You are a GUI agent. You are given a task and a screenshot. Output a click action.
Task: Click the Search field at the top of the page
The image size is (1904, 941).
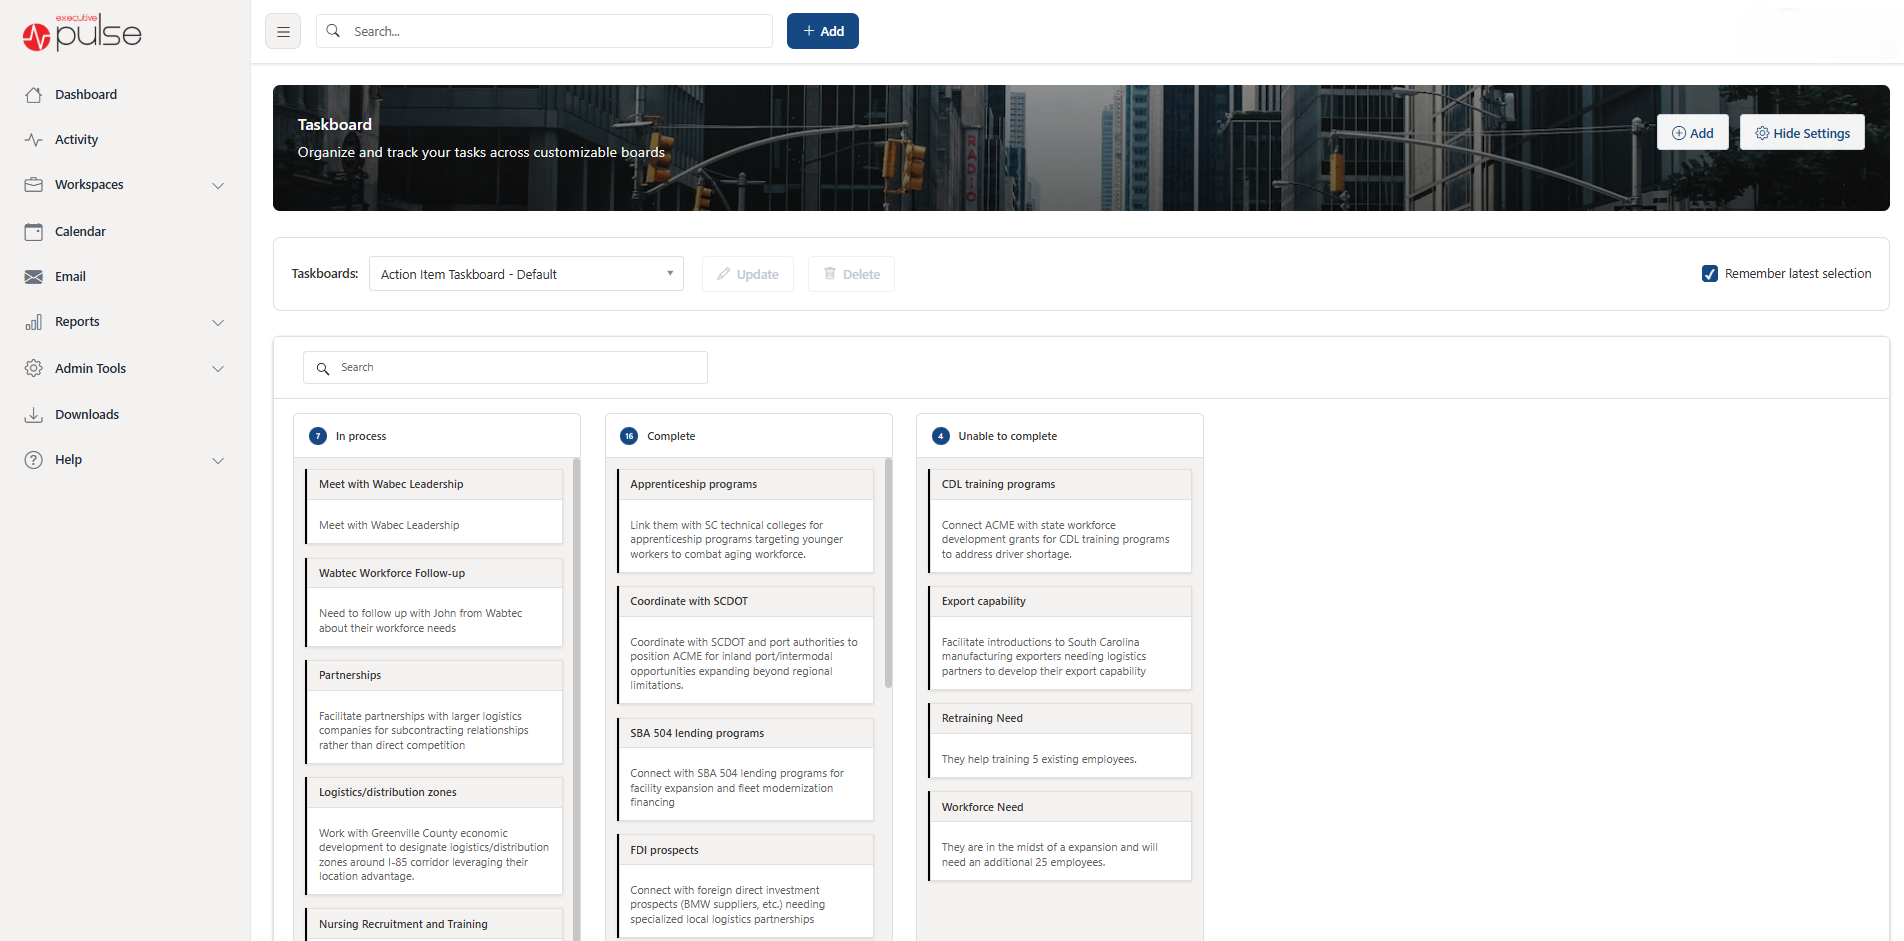[543, 31]
